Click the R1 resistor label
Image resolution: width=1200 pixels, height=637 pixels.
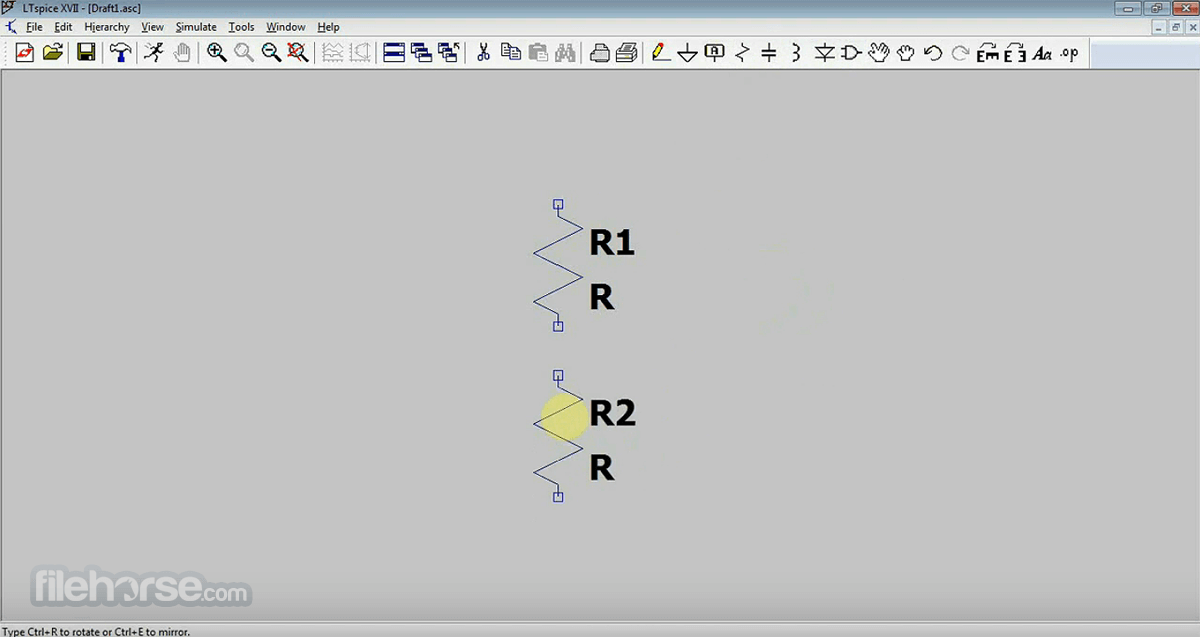pyautogui.click(x=612, y=242)
